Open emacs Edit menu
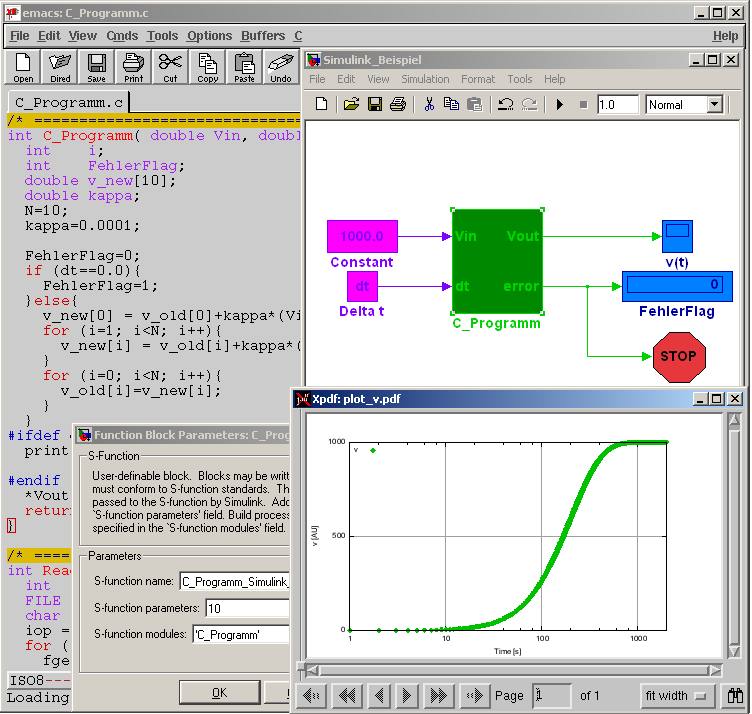The height and width of the screenshot is (714, 752). point(49,36)
